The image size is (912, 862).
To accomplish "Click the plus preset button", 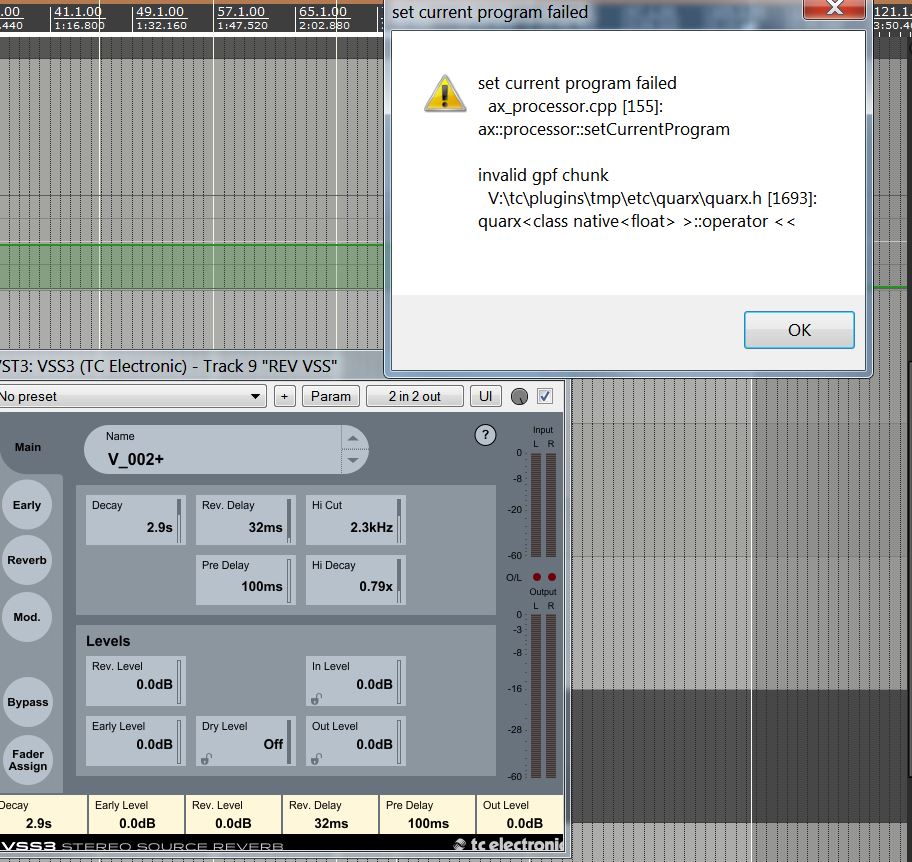I will (284, 396).
